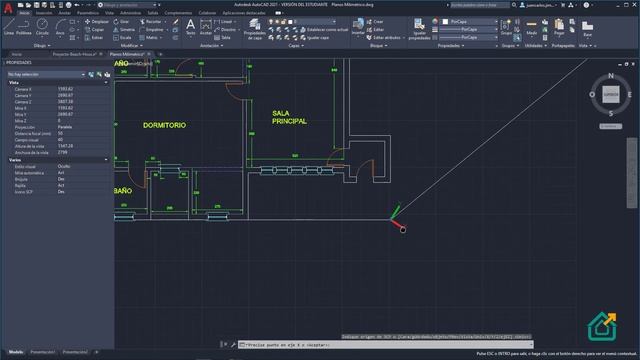Click the Girar (rotate) tool
The height and width of the screenshot is (360, 640).
pyautogui.click(x=121, y=22)
